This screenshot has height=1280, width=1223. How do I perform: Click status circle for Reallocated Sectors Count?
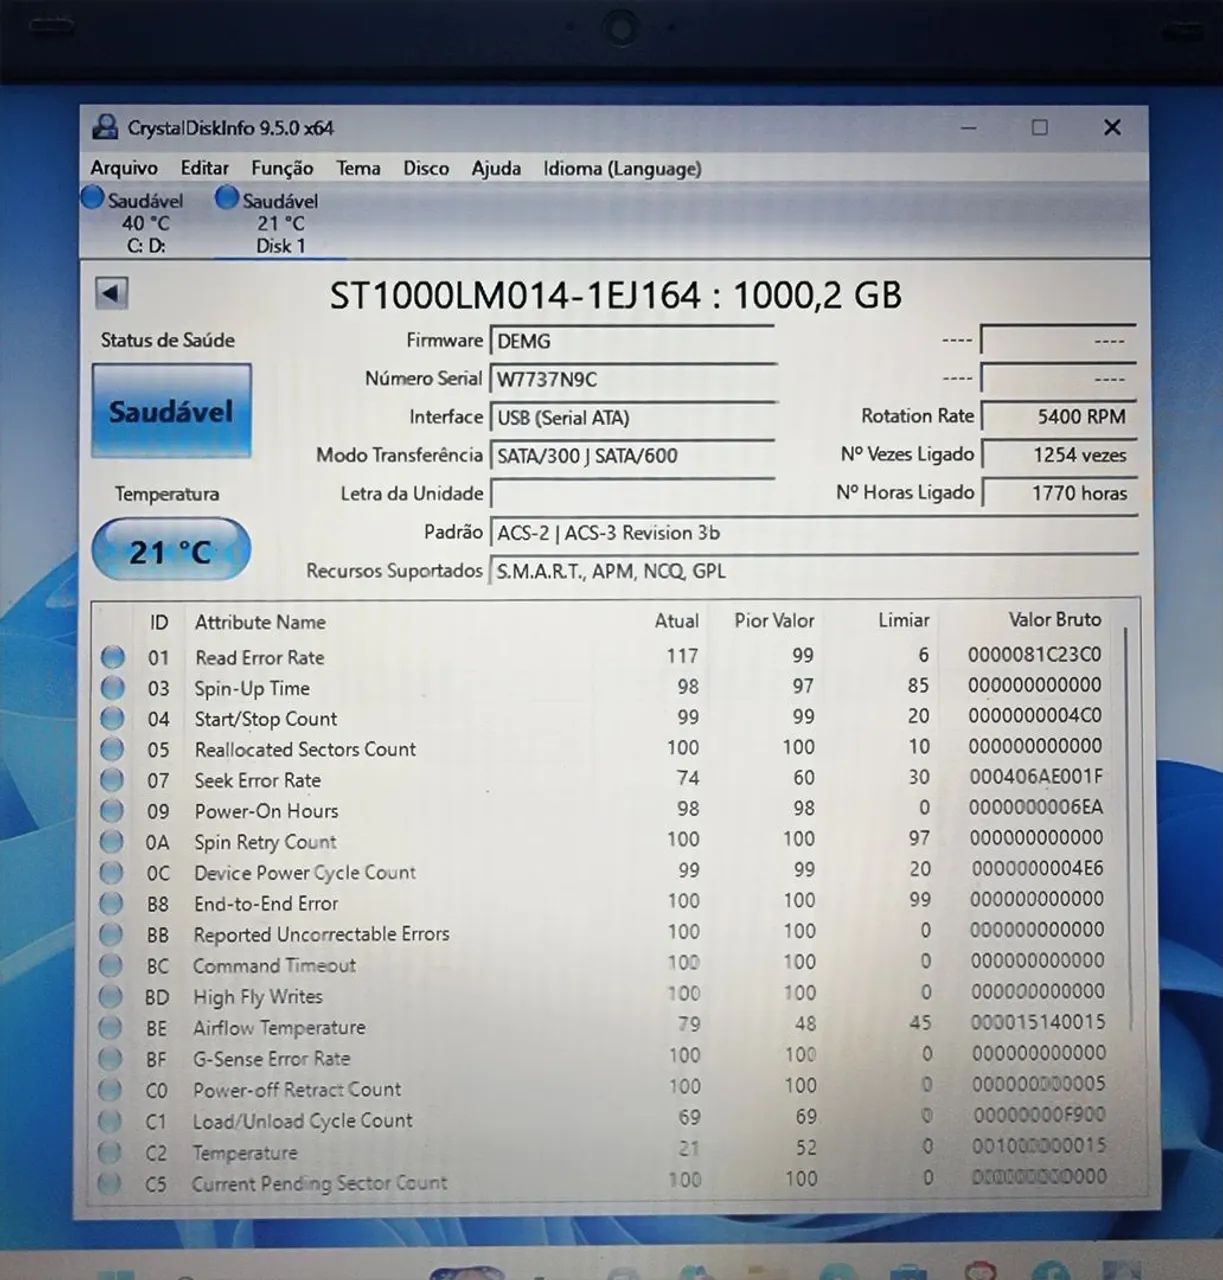(113, 749)
